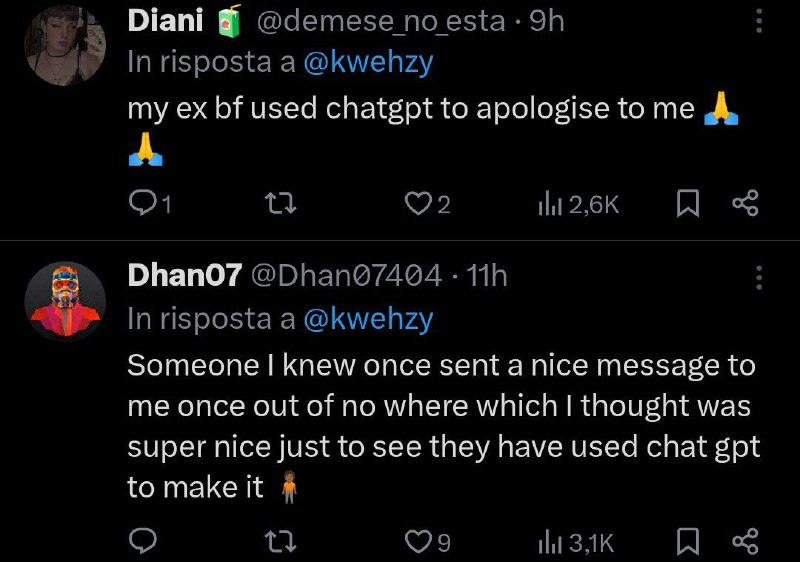
Task: Open Diani's profile picture
Action: 65,45
